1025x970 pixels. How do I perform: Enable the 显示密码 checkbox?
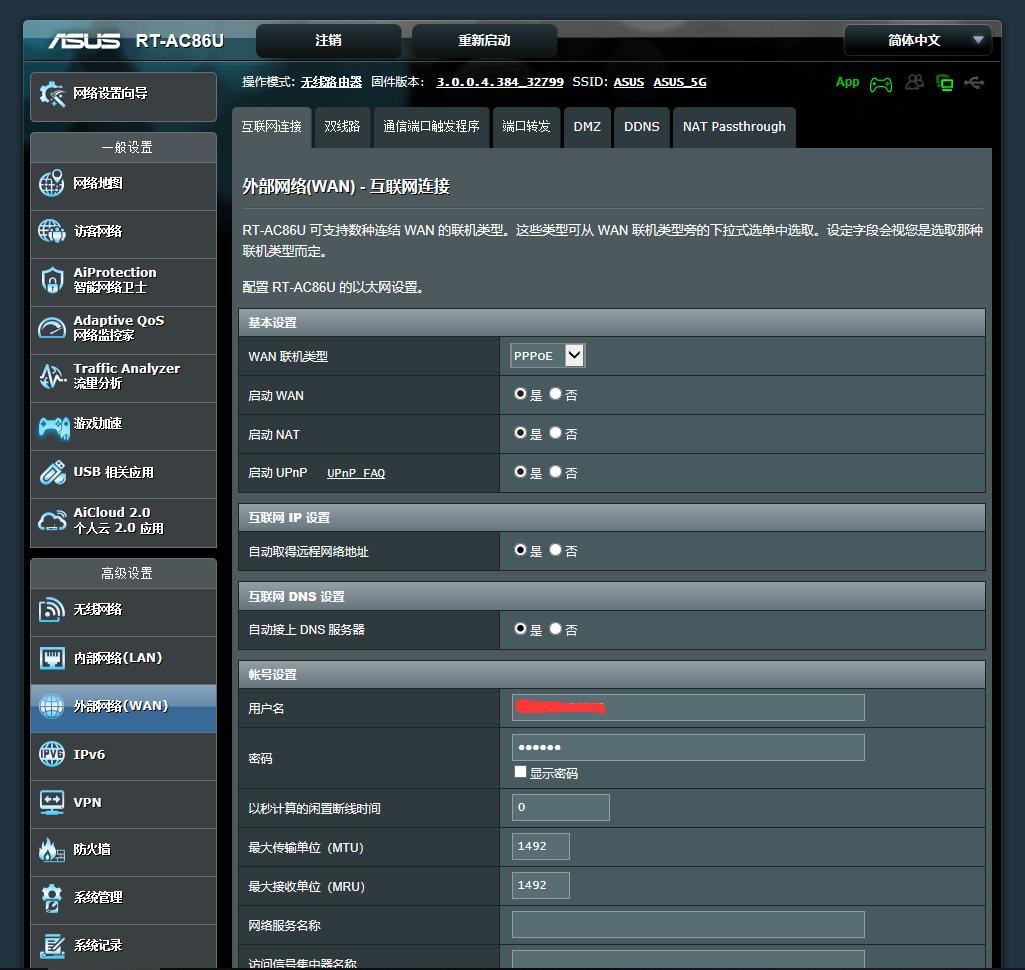coord(520,772)
